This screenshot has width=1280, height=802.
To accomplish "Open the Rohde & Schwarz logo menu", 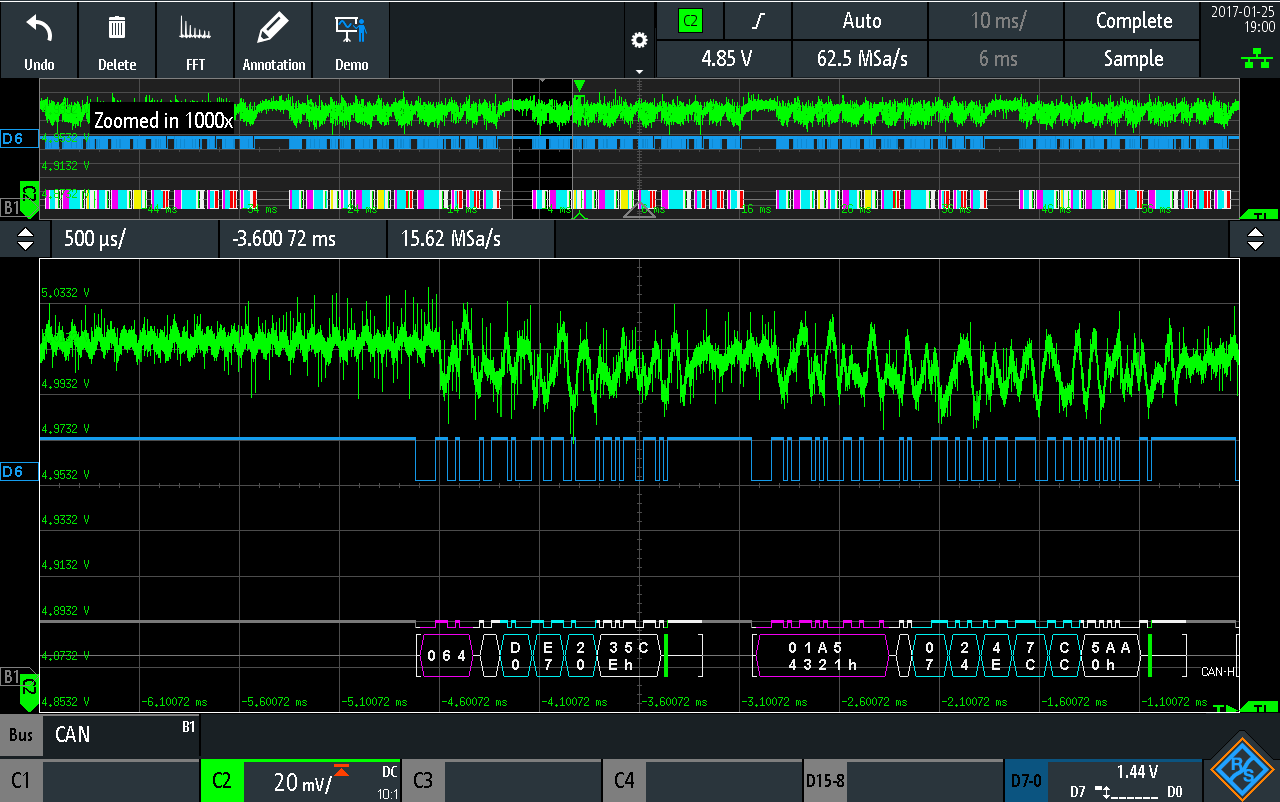I will (x=1242, y=767).
